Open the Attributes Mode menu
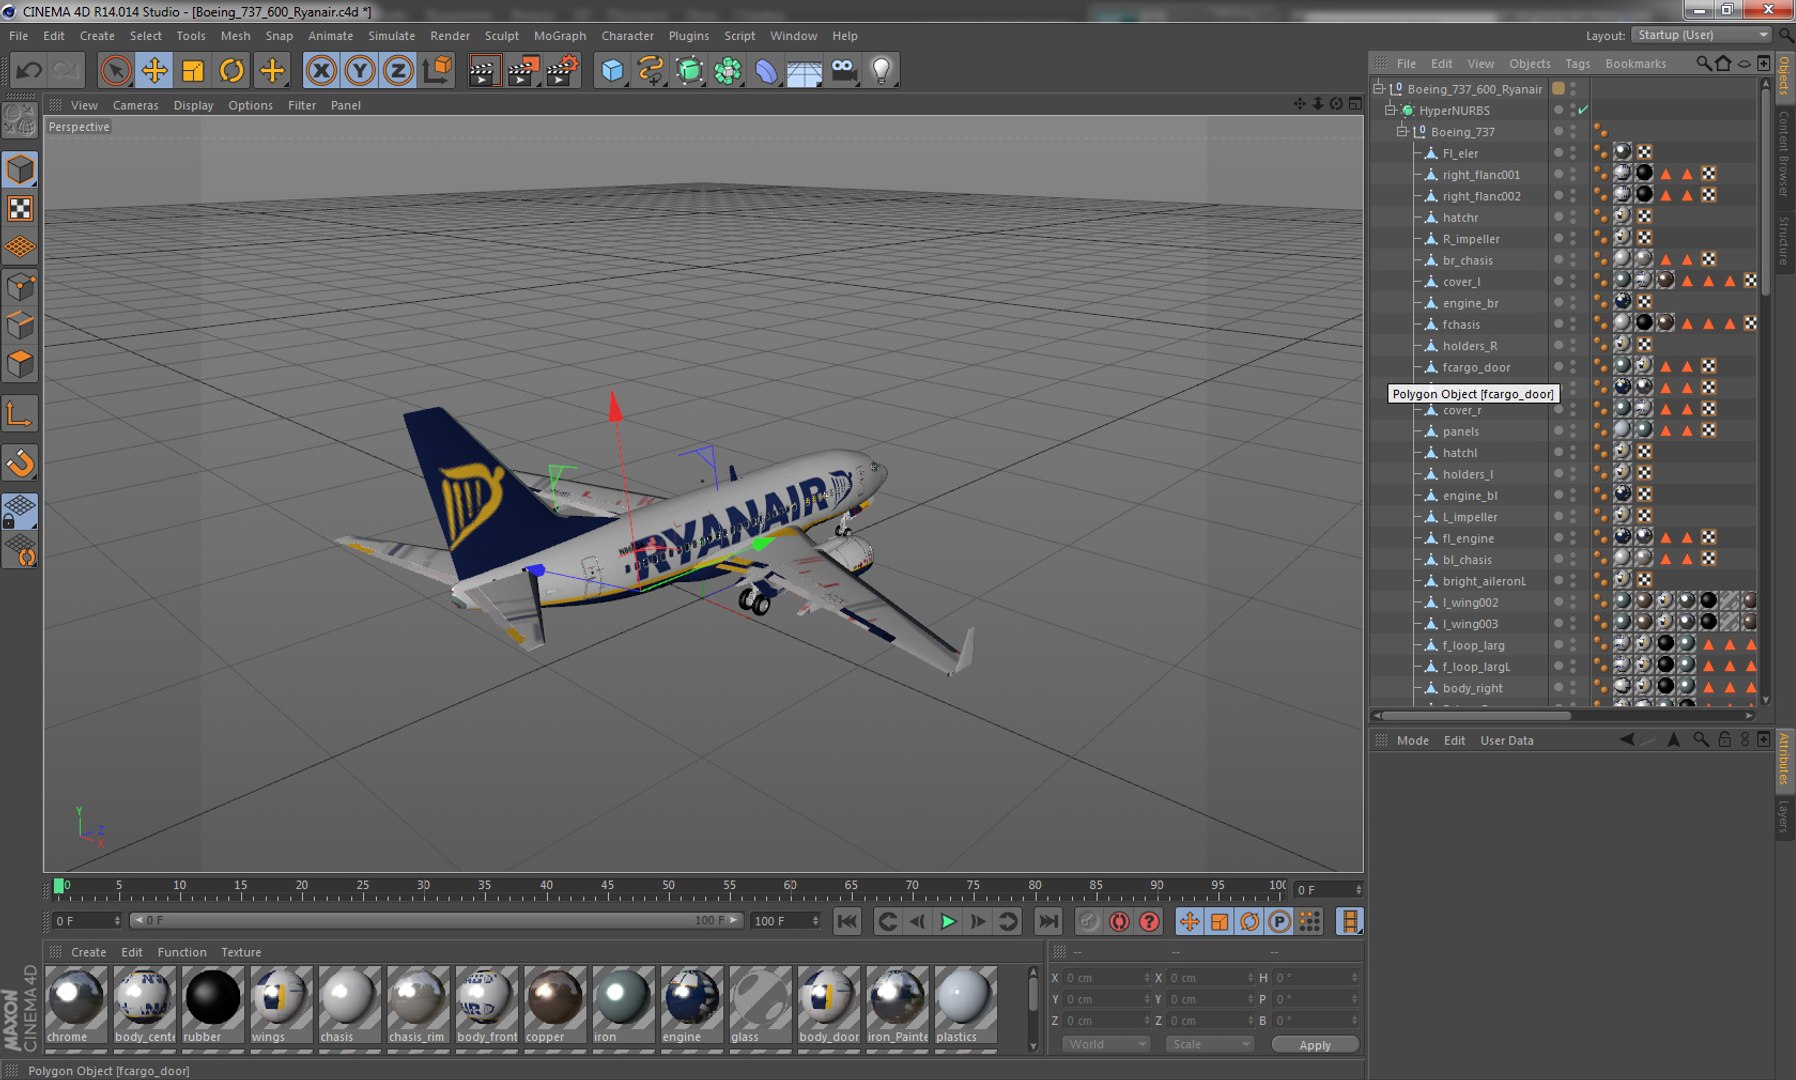1796x1080 pixels. coord(1412,740)
